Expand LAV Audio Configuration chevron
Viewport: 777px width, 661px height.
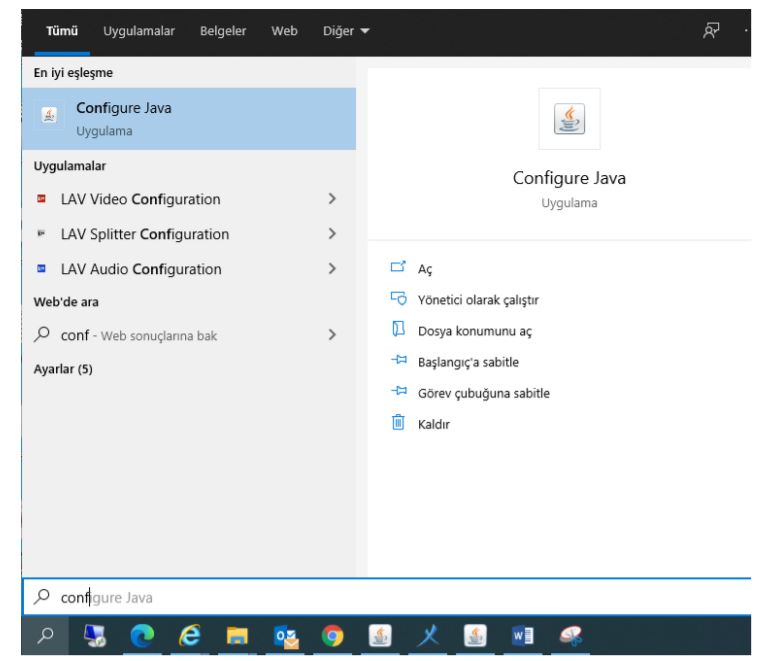coord(332,269)
